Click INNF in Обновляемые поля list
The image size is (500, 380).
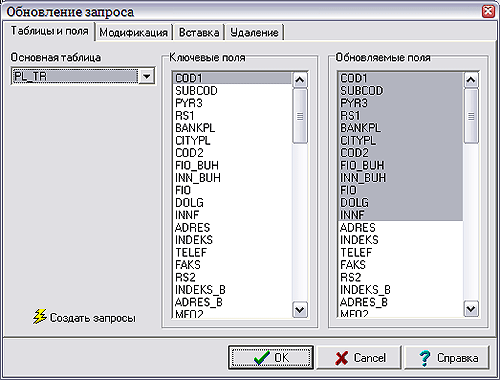(x=401, y=215)
